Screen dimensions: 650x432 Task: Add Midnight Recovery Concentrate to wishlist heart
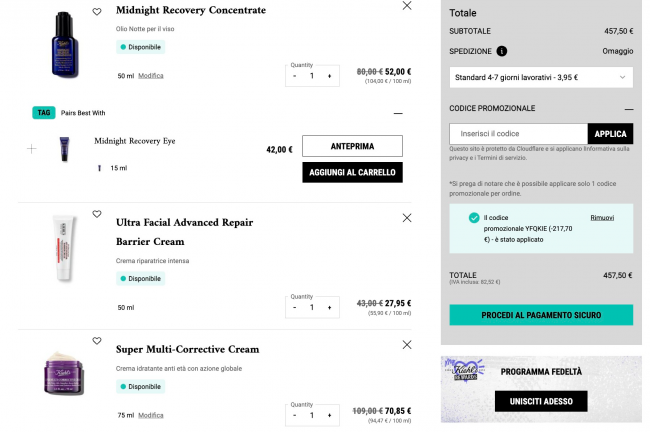click(97, 12)
